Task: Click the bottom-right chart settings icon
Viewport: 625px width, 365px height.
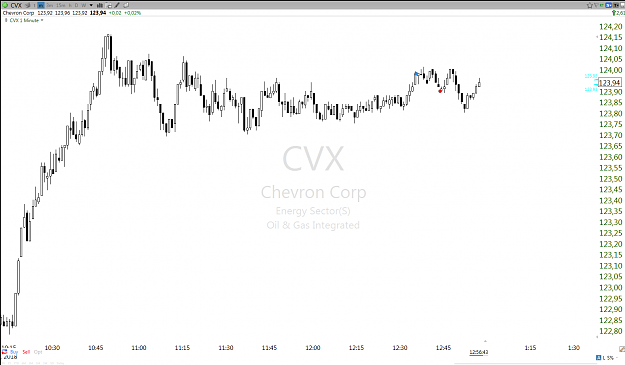Action: [x=622, y=349]
